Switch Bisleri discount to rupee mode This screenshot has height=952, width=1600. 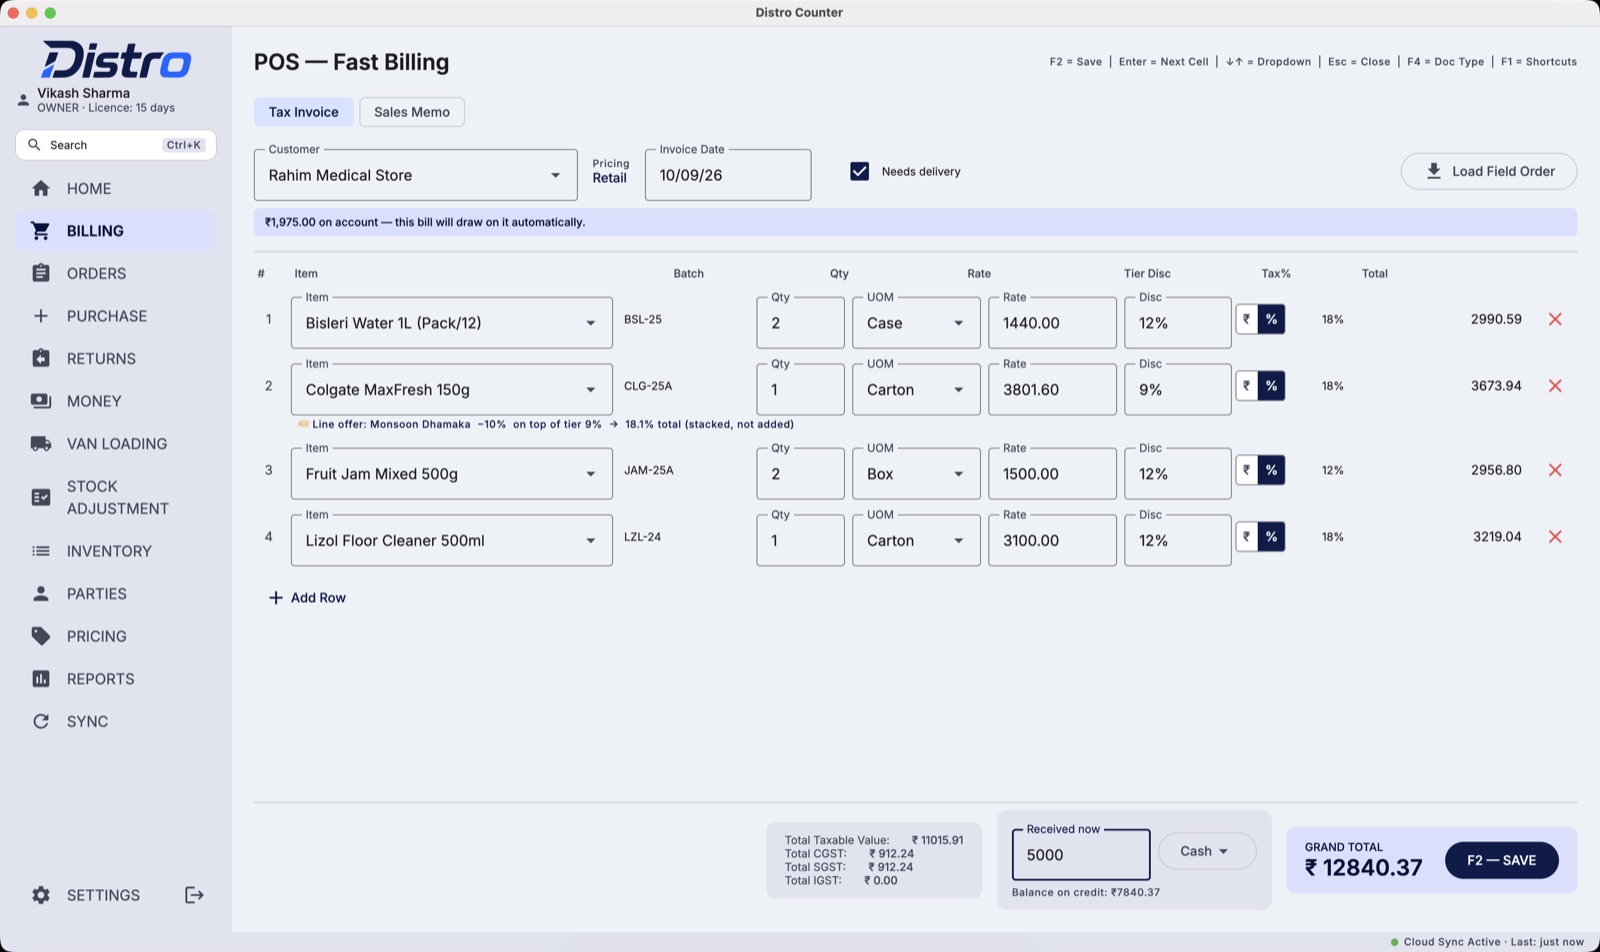click(x=1247, y=319)
